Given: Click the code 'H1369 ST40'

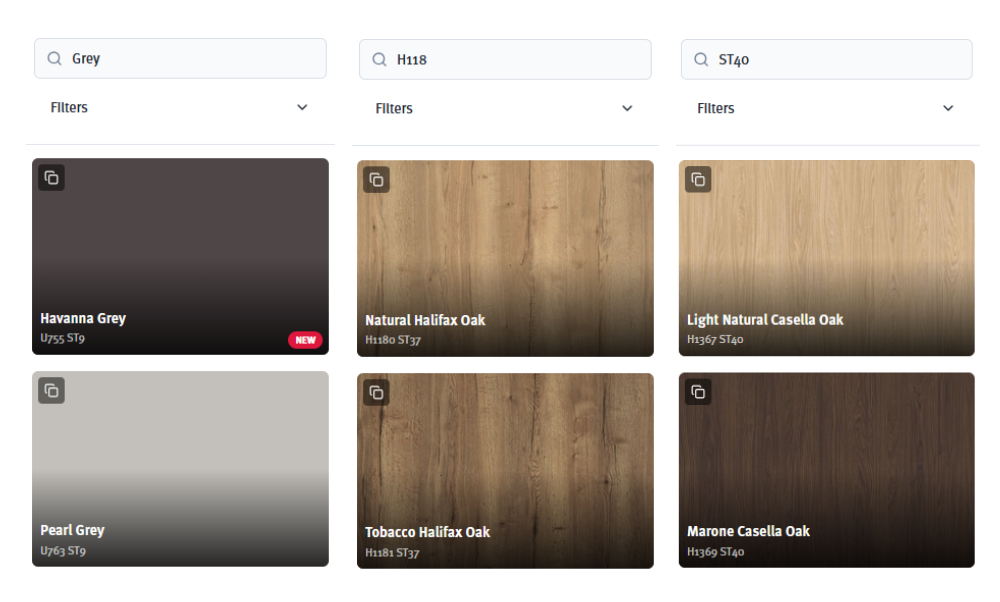Looking at the screenshot, I should click(x=716, y=552).
